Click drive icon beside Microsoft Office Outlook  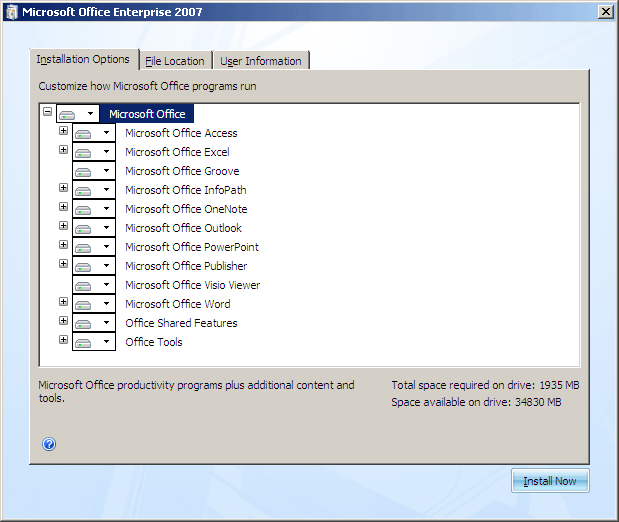(x=83, y=229)
